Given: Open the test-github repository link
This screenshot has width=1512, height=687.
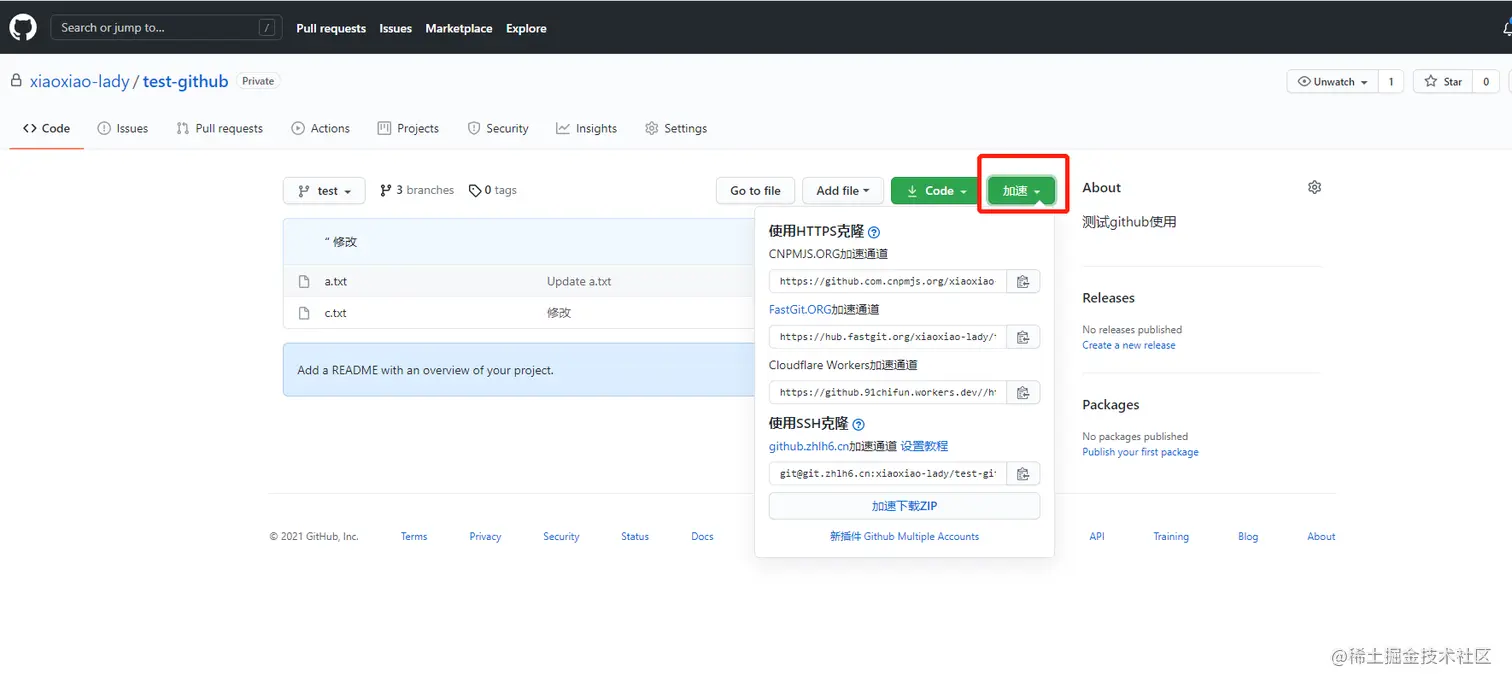Looking at the screenshot, I should [185, 81].
